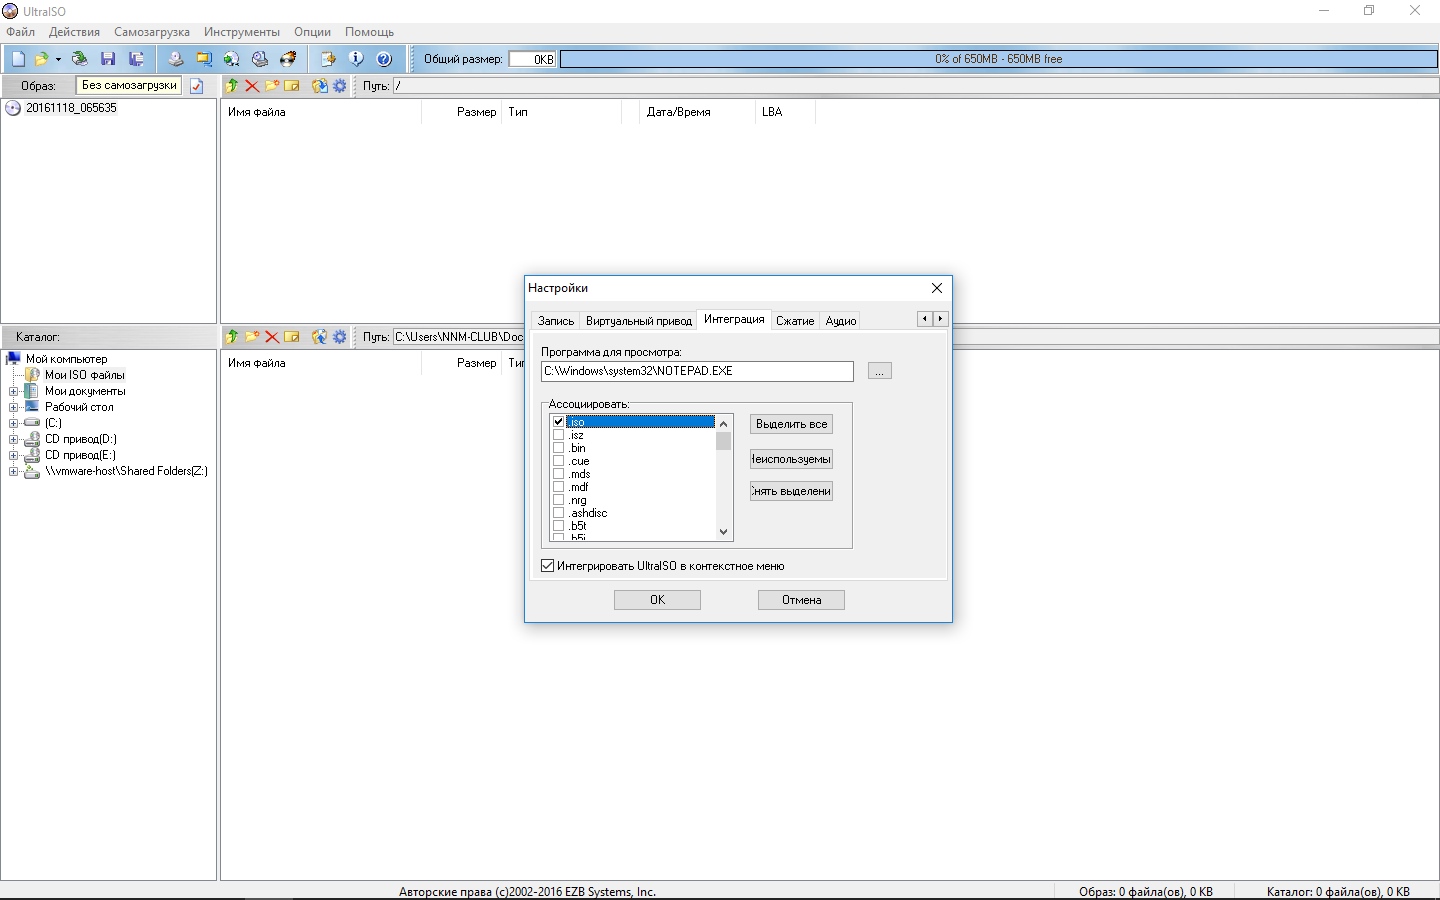
Task: Click the OK button in Настройки
Action: pos(657,600)
